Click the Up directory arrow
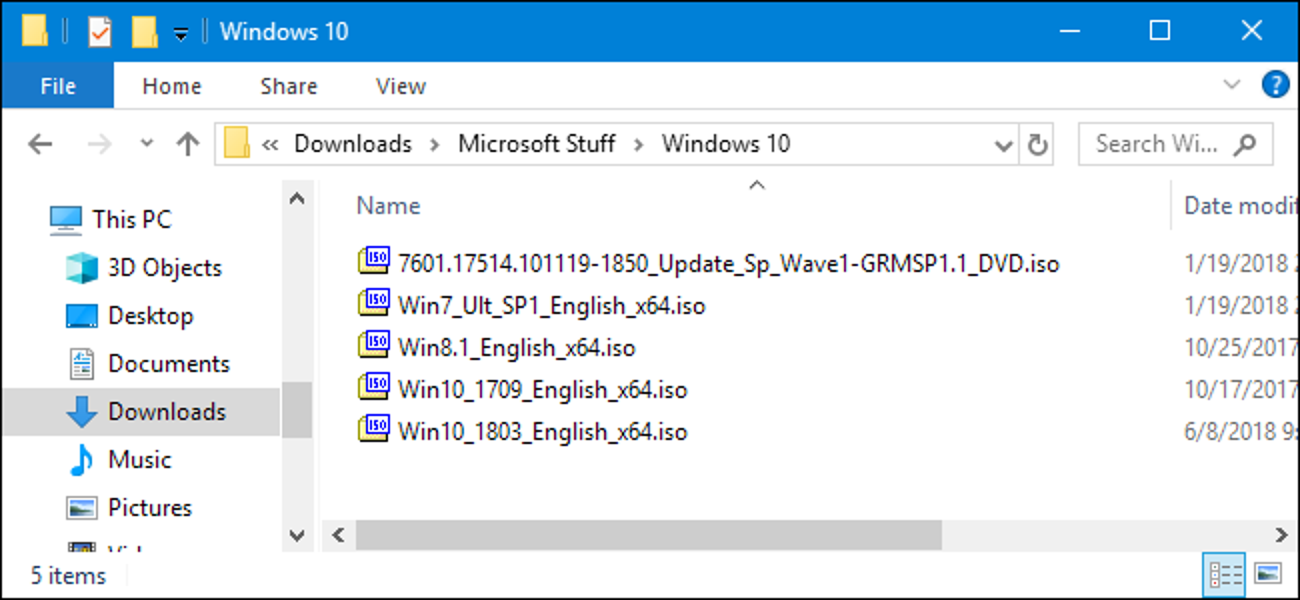Screen dimensions: 1300x600 pos(187,145)
